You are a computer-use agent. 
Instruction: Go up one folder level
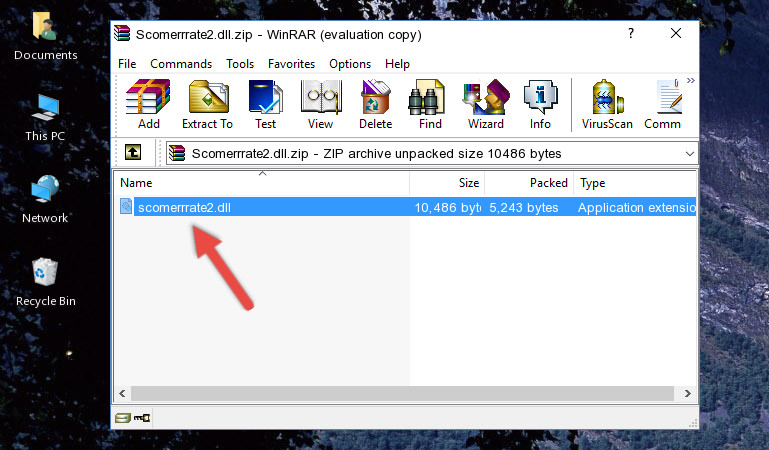point(133,152)
